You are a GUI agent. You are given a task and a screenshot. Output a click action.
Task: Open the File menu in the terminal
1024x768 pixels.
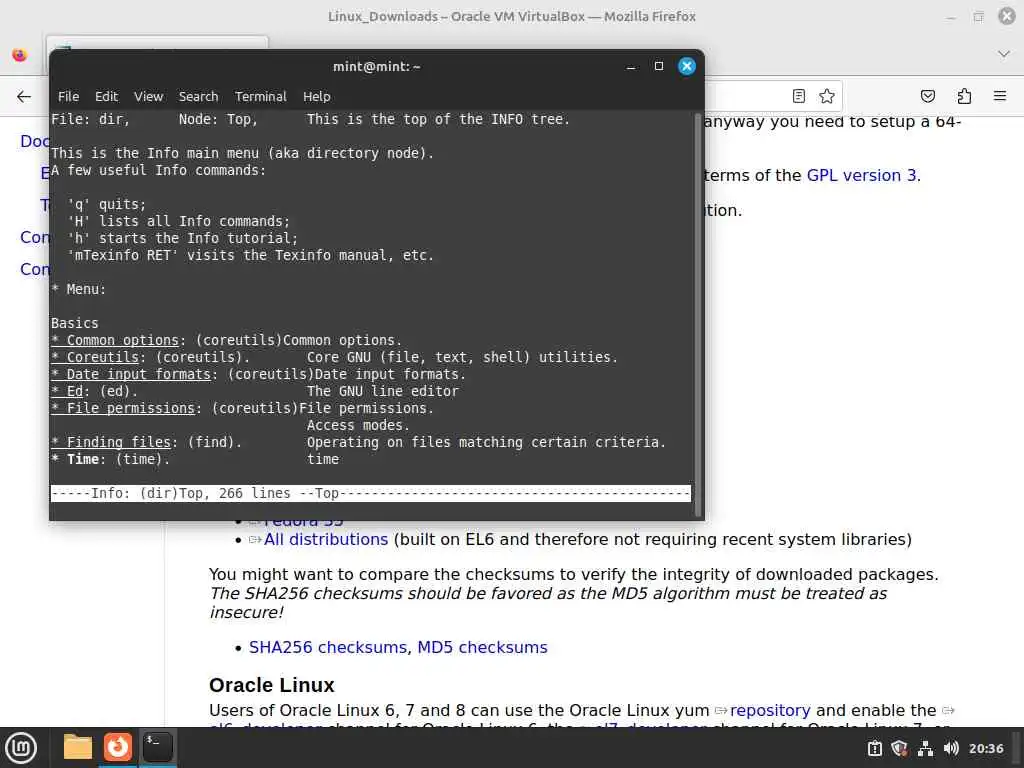pos(68,96)
